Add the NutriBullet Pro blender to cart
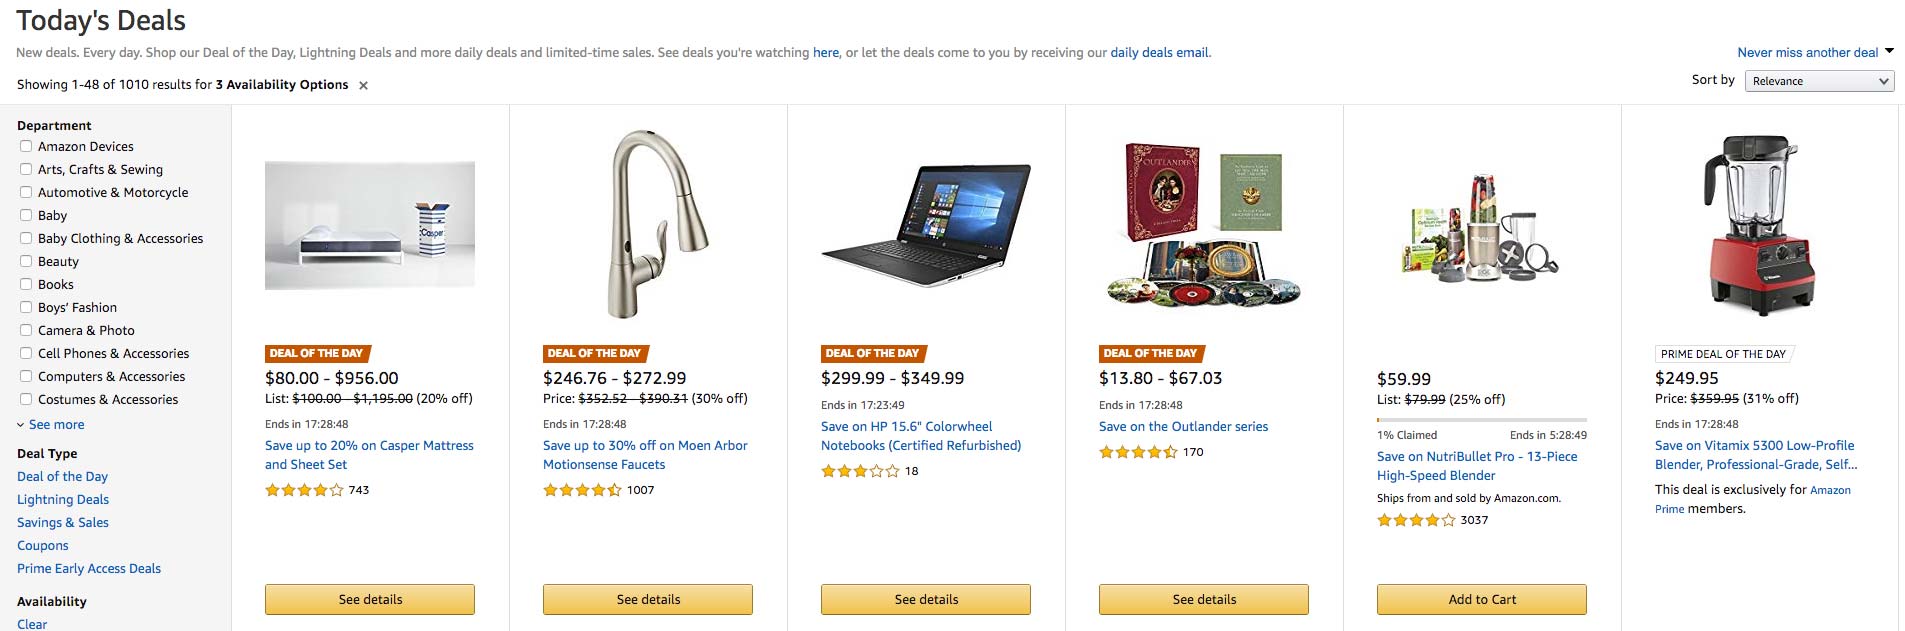Viewport: 1905px width, 631px height. pyautogui.click(x=1481, y=599)
